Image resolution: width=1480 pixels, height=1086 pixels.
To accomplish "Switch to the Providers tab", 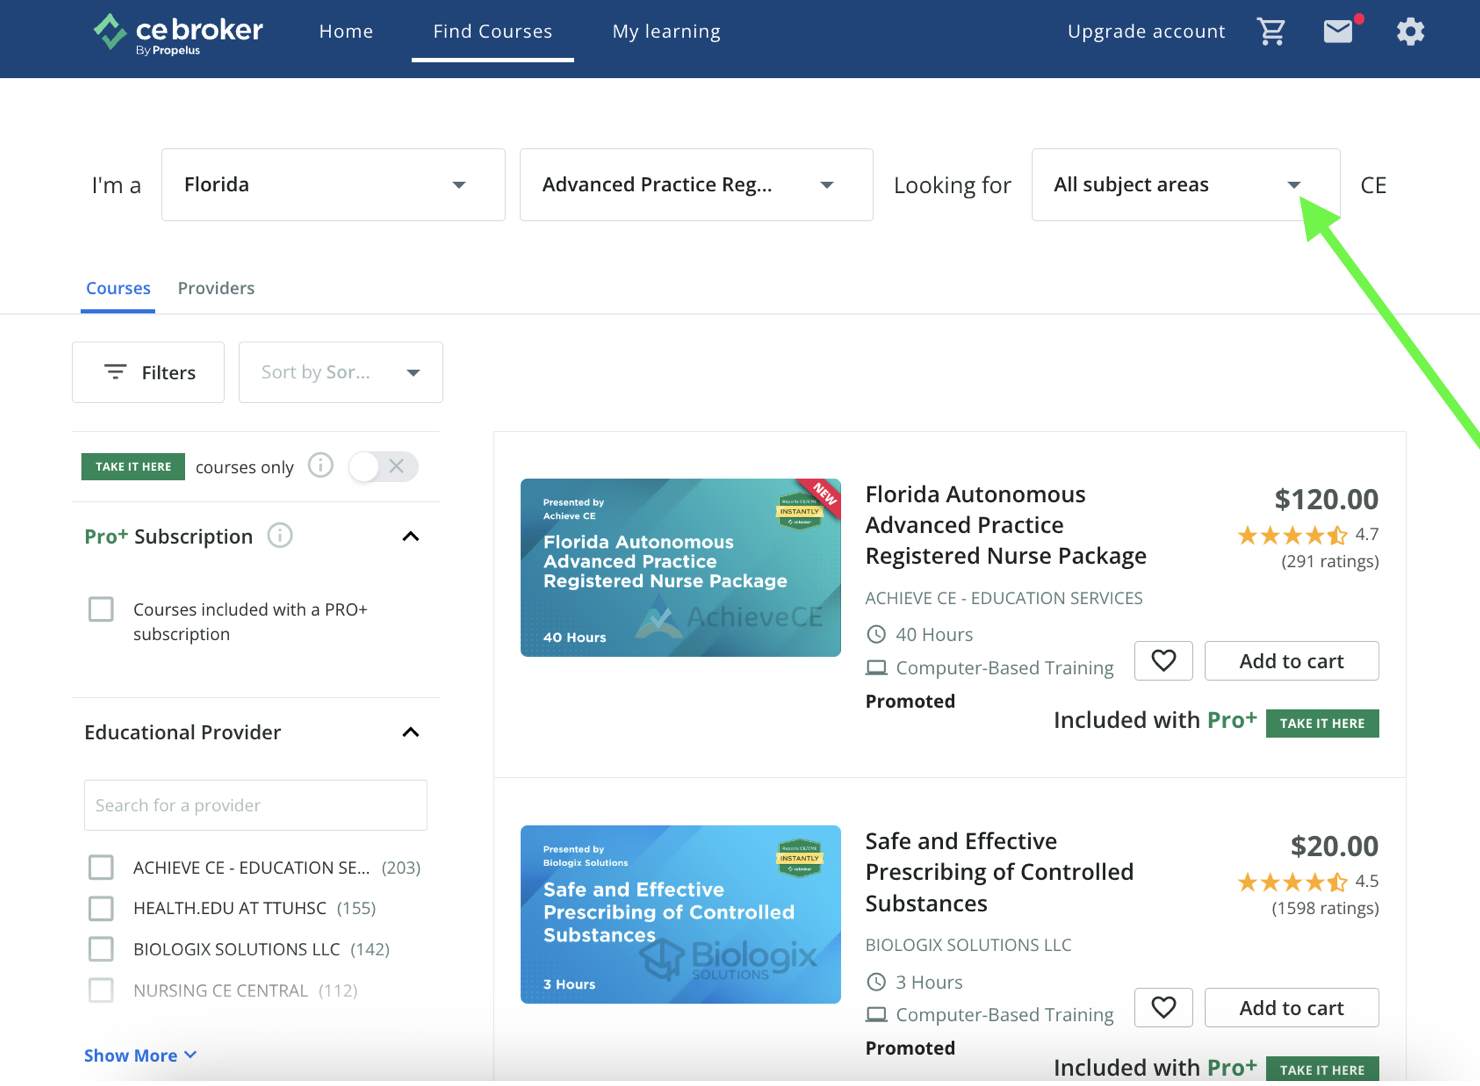I will pyautogui.click(x=216, y=288).
